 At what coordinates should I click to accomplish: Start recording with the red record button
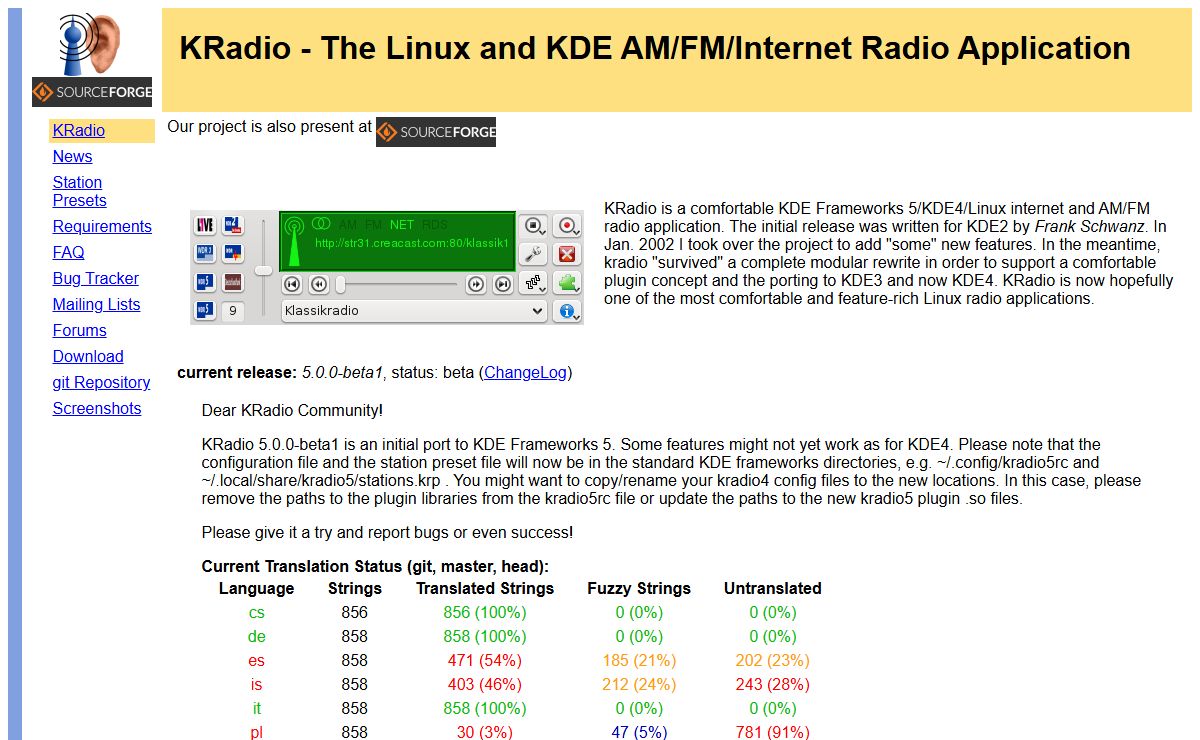(x=568, y=225)
